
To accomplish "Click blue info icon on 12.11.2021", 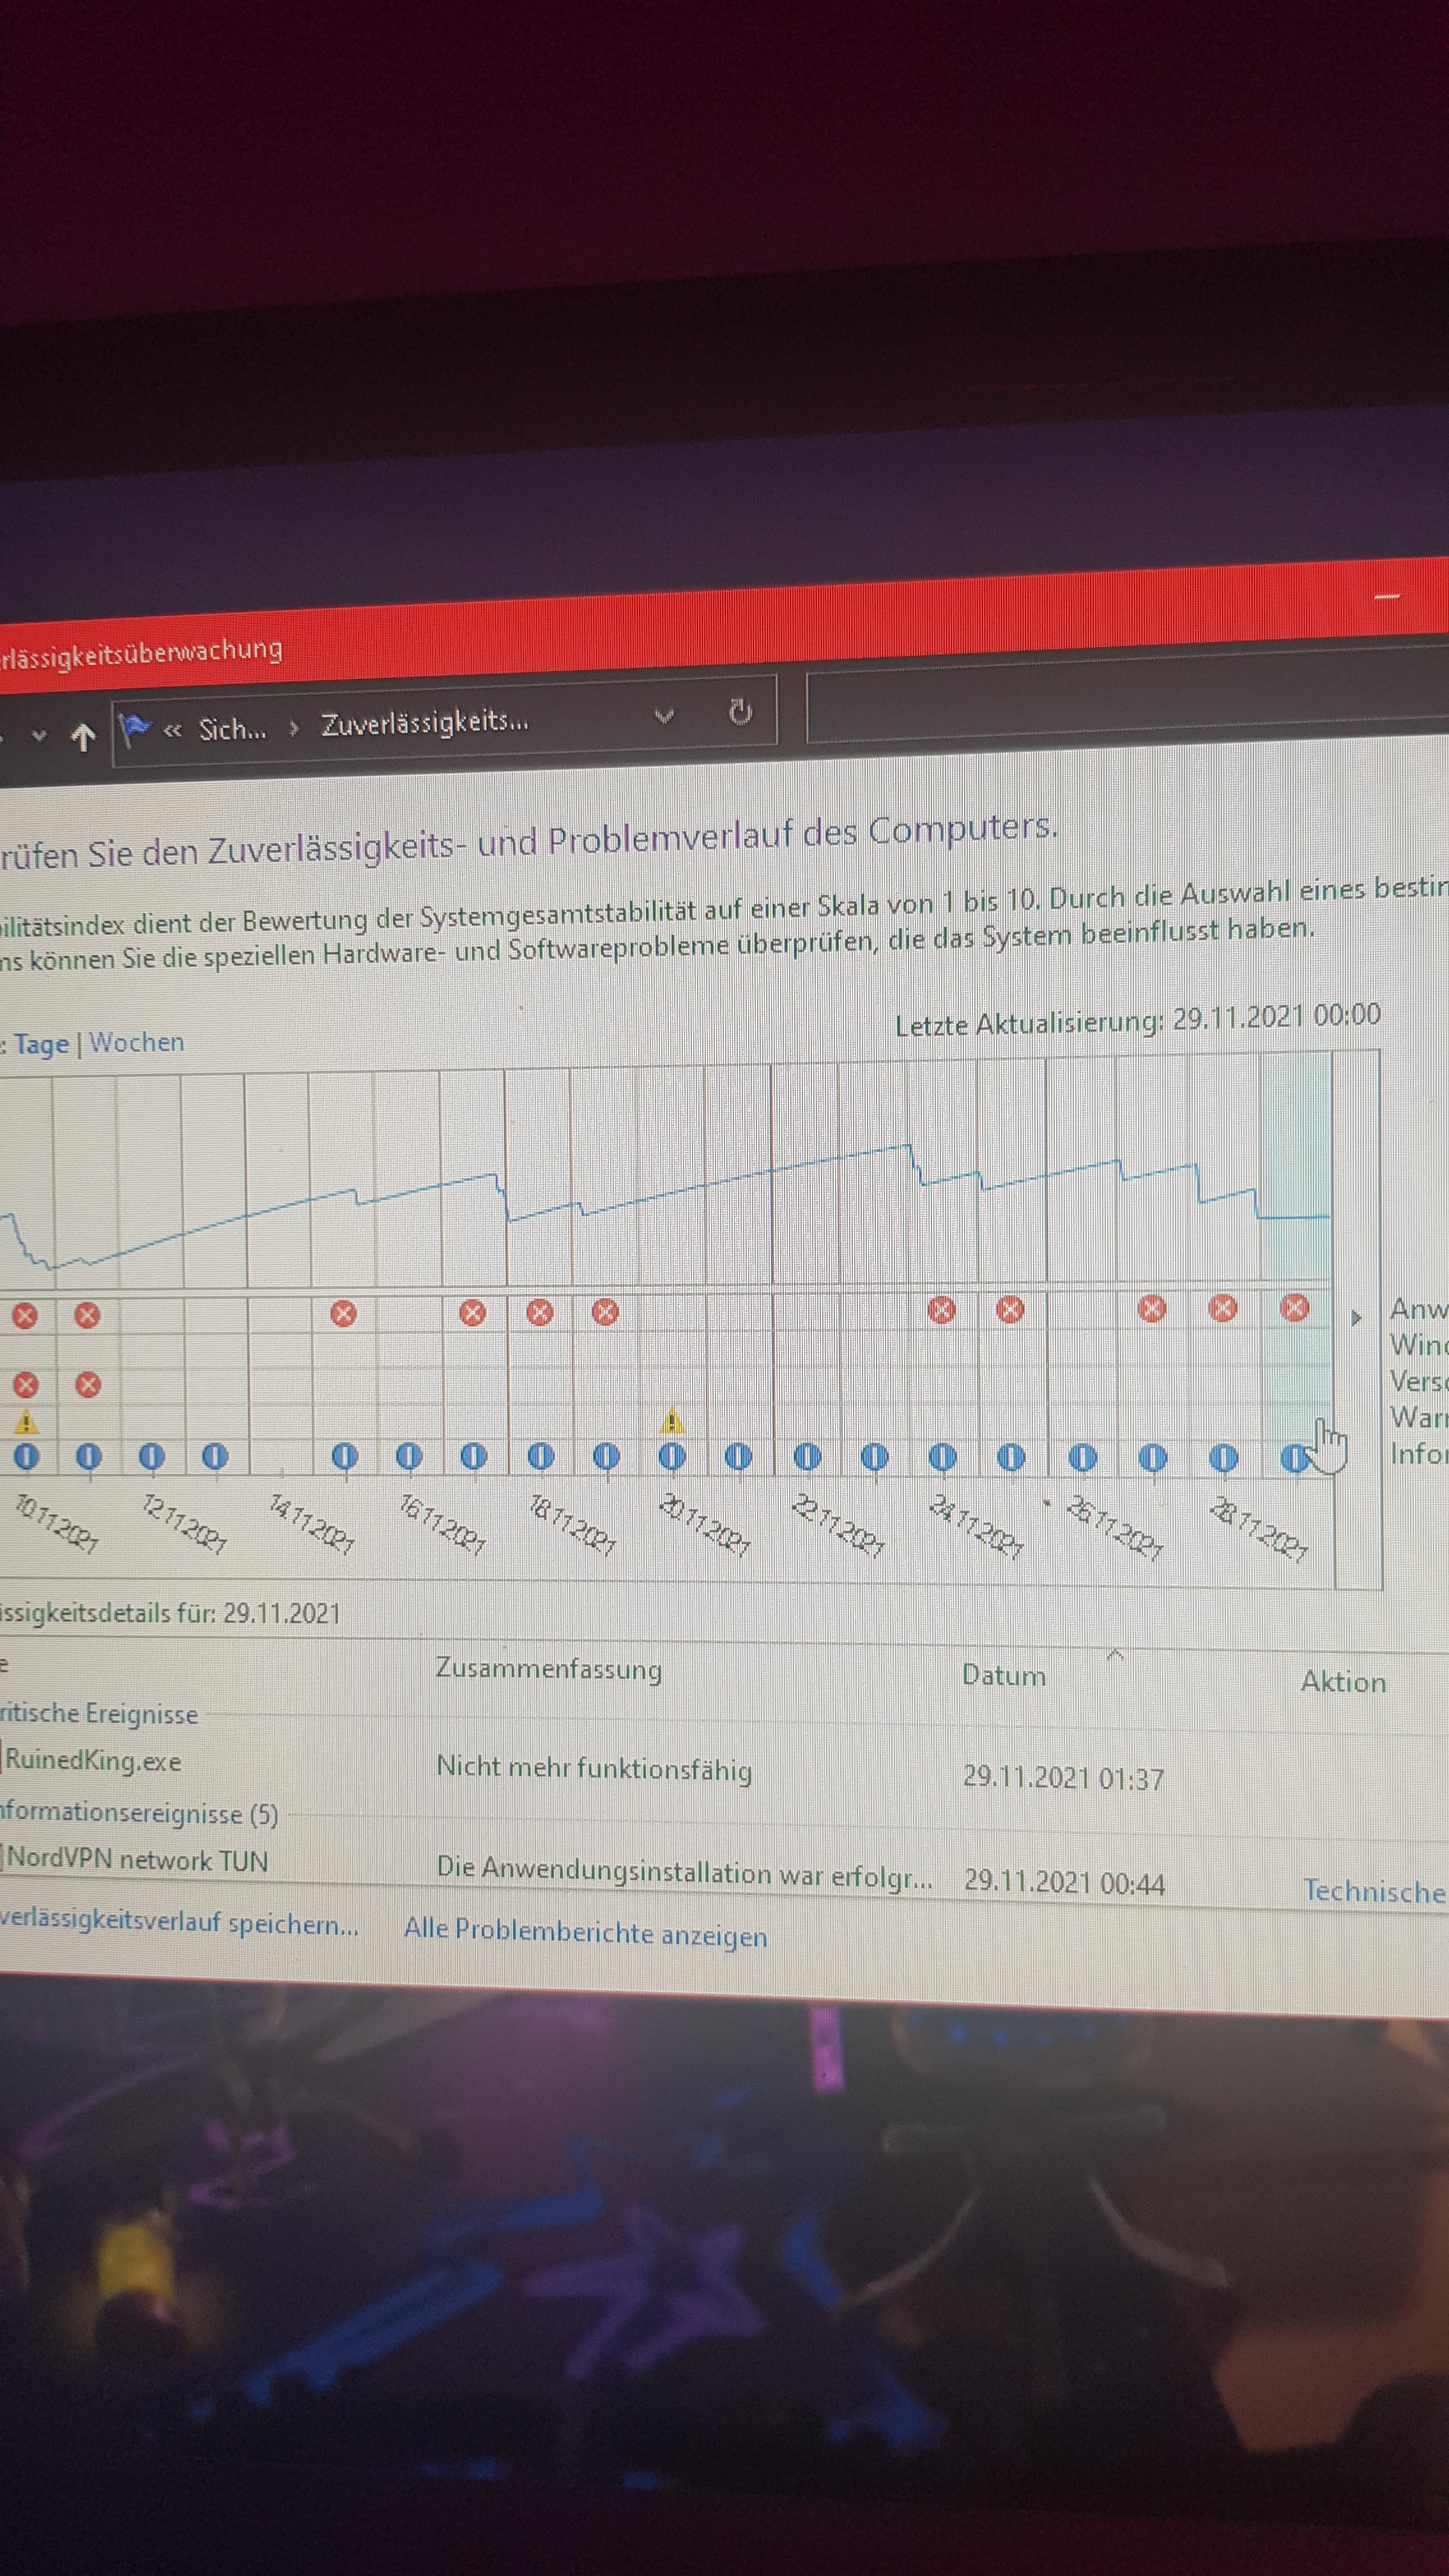I will [x=152, y=1456].
